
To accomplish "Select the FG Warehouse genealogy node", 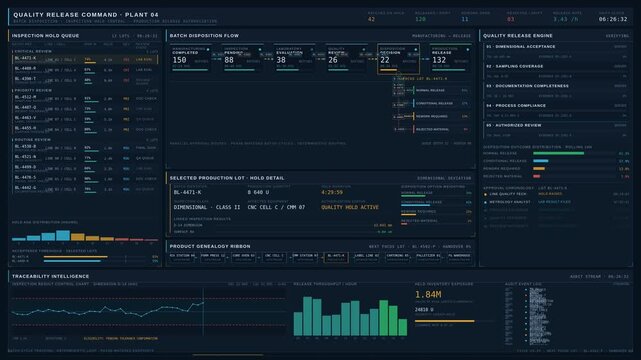I will (459, 257).
